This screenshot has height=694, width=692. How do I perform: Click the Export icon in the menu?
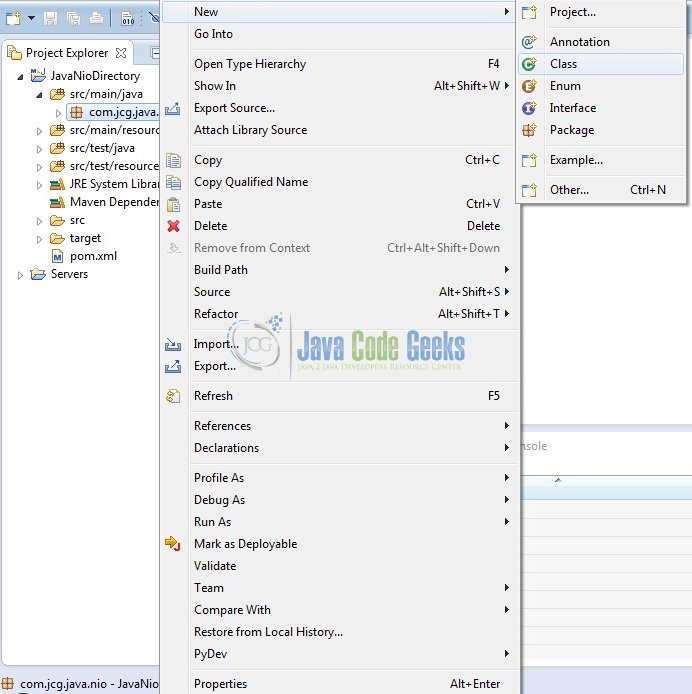click(173, 366)
